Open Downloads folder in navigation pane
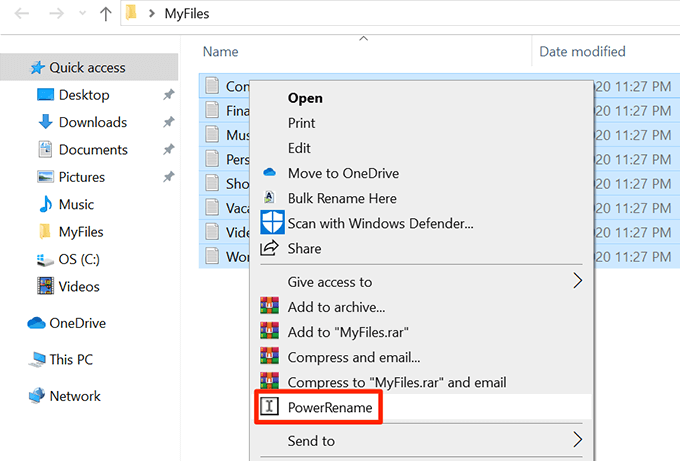 (x=92, y=122)
